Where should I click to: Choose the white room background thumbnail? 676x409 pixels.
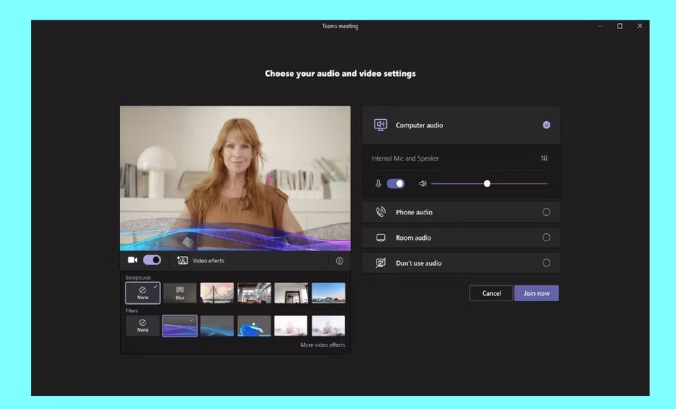[291, 293]
